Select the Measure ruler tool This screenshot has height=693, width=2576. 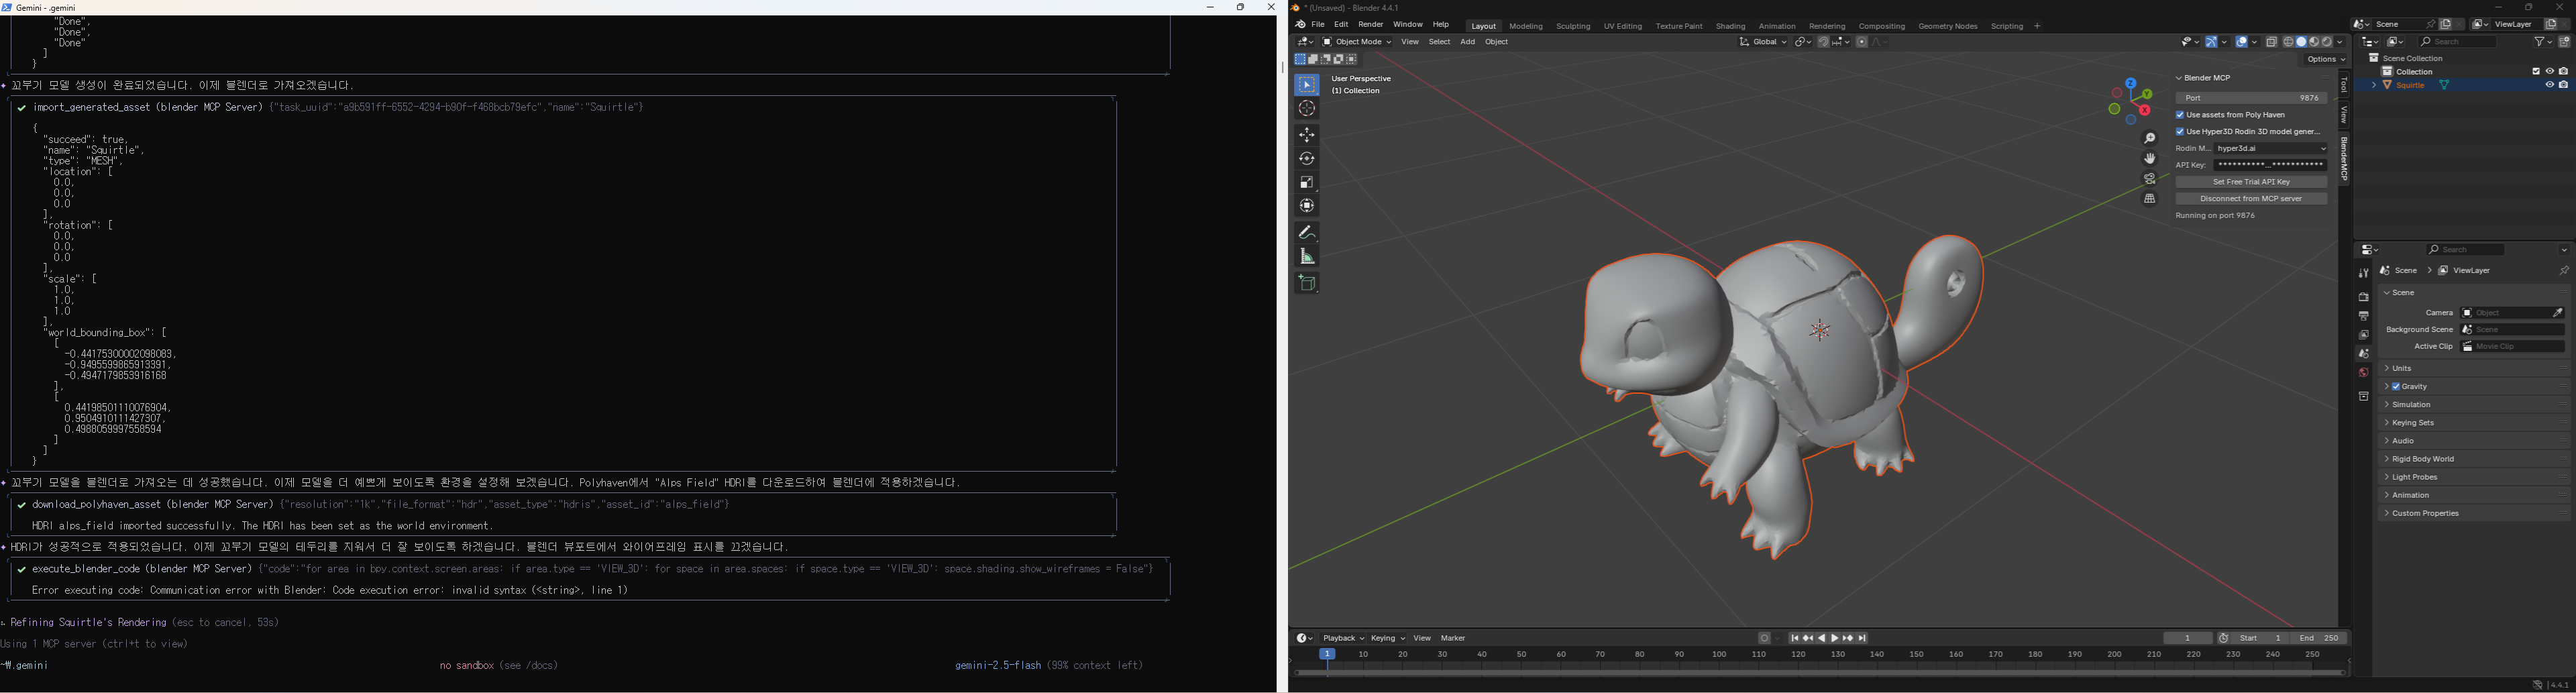click(x=1307, y=257)
